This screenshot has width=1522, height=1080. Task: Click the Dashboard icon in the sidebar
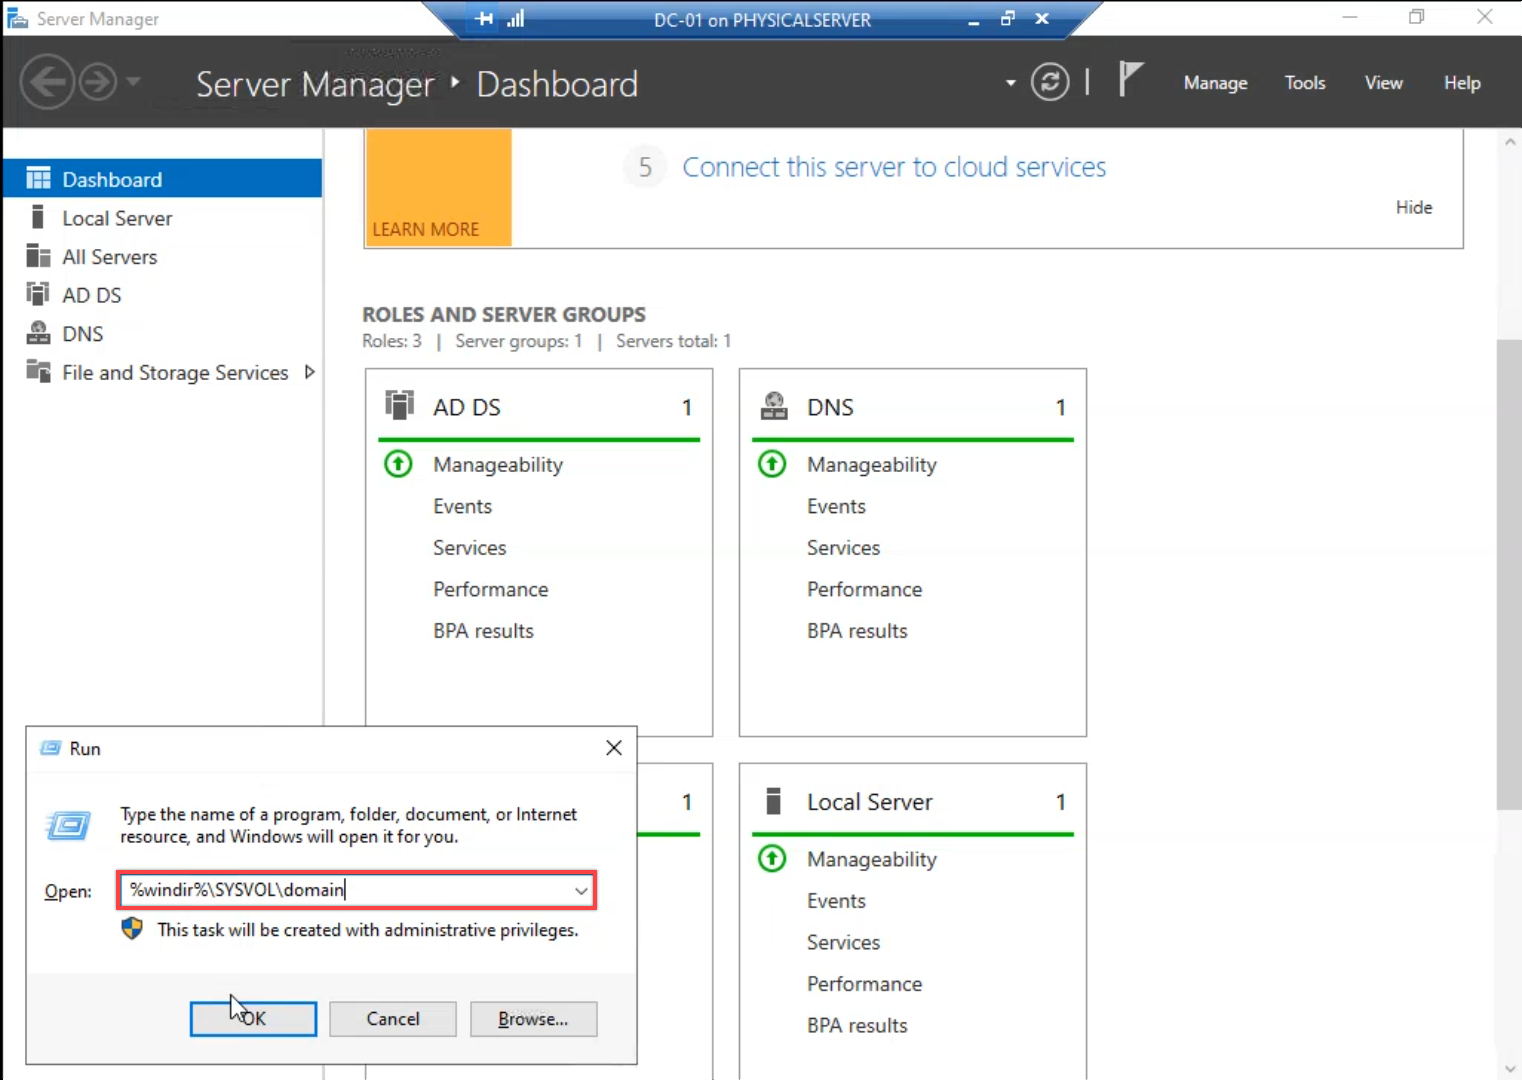point(38,179)
